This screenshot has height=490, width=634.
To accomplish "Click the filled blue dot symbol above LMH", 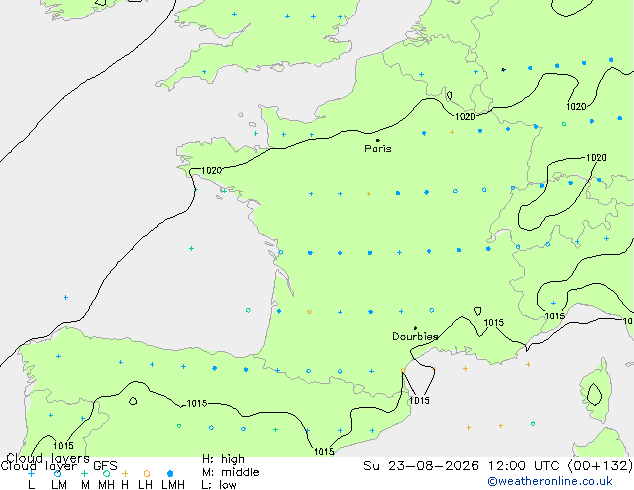I will point(170,473).
